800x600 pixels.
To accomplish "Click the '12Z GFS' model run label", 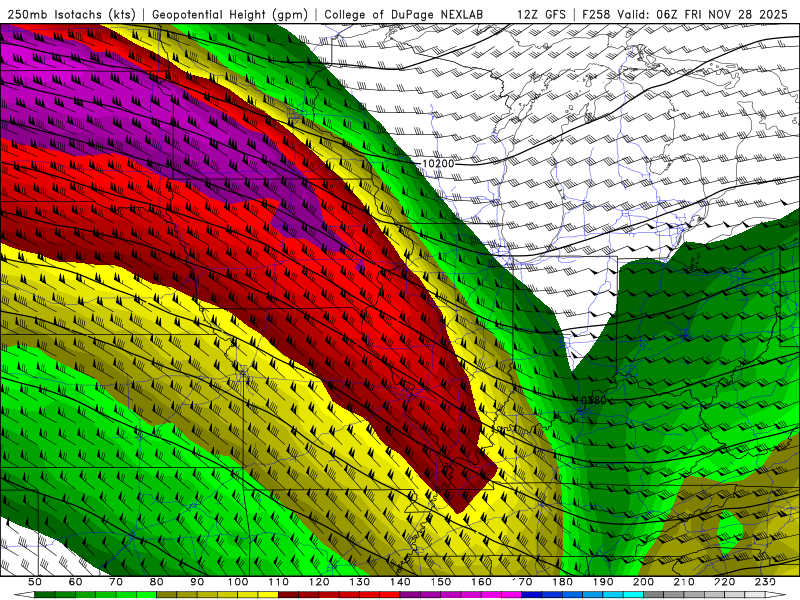I will tap(541, 14).
